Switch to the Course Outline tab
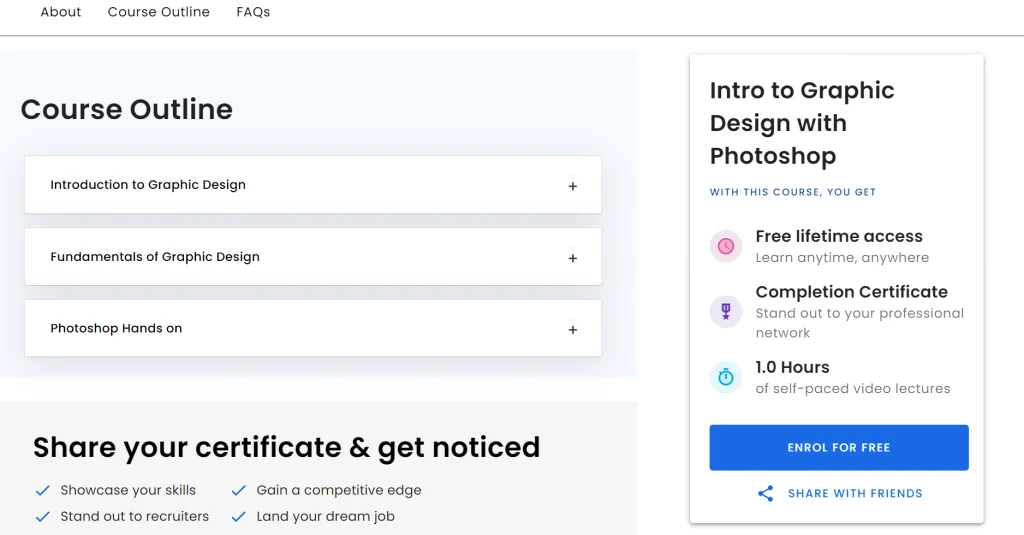 (x=159, y=12)
